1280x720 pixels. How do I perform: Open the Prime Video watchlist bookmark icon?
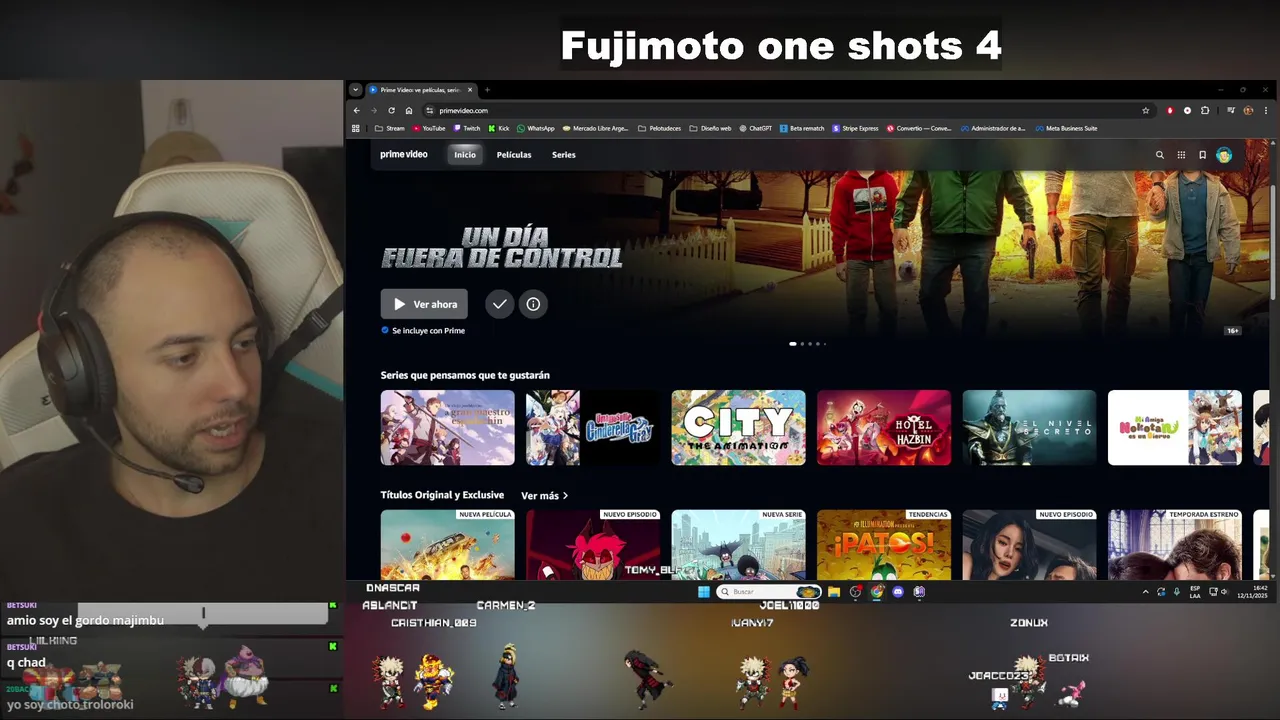1202,155
